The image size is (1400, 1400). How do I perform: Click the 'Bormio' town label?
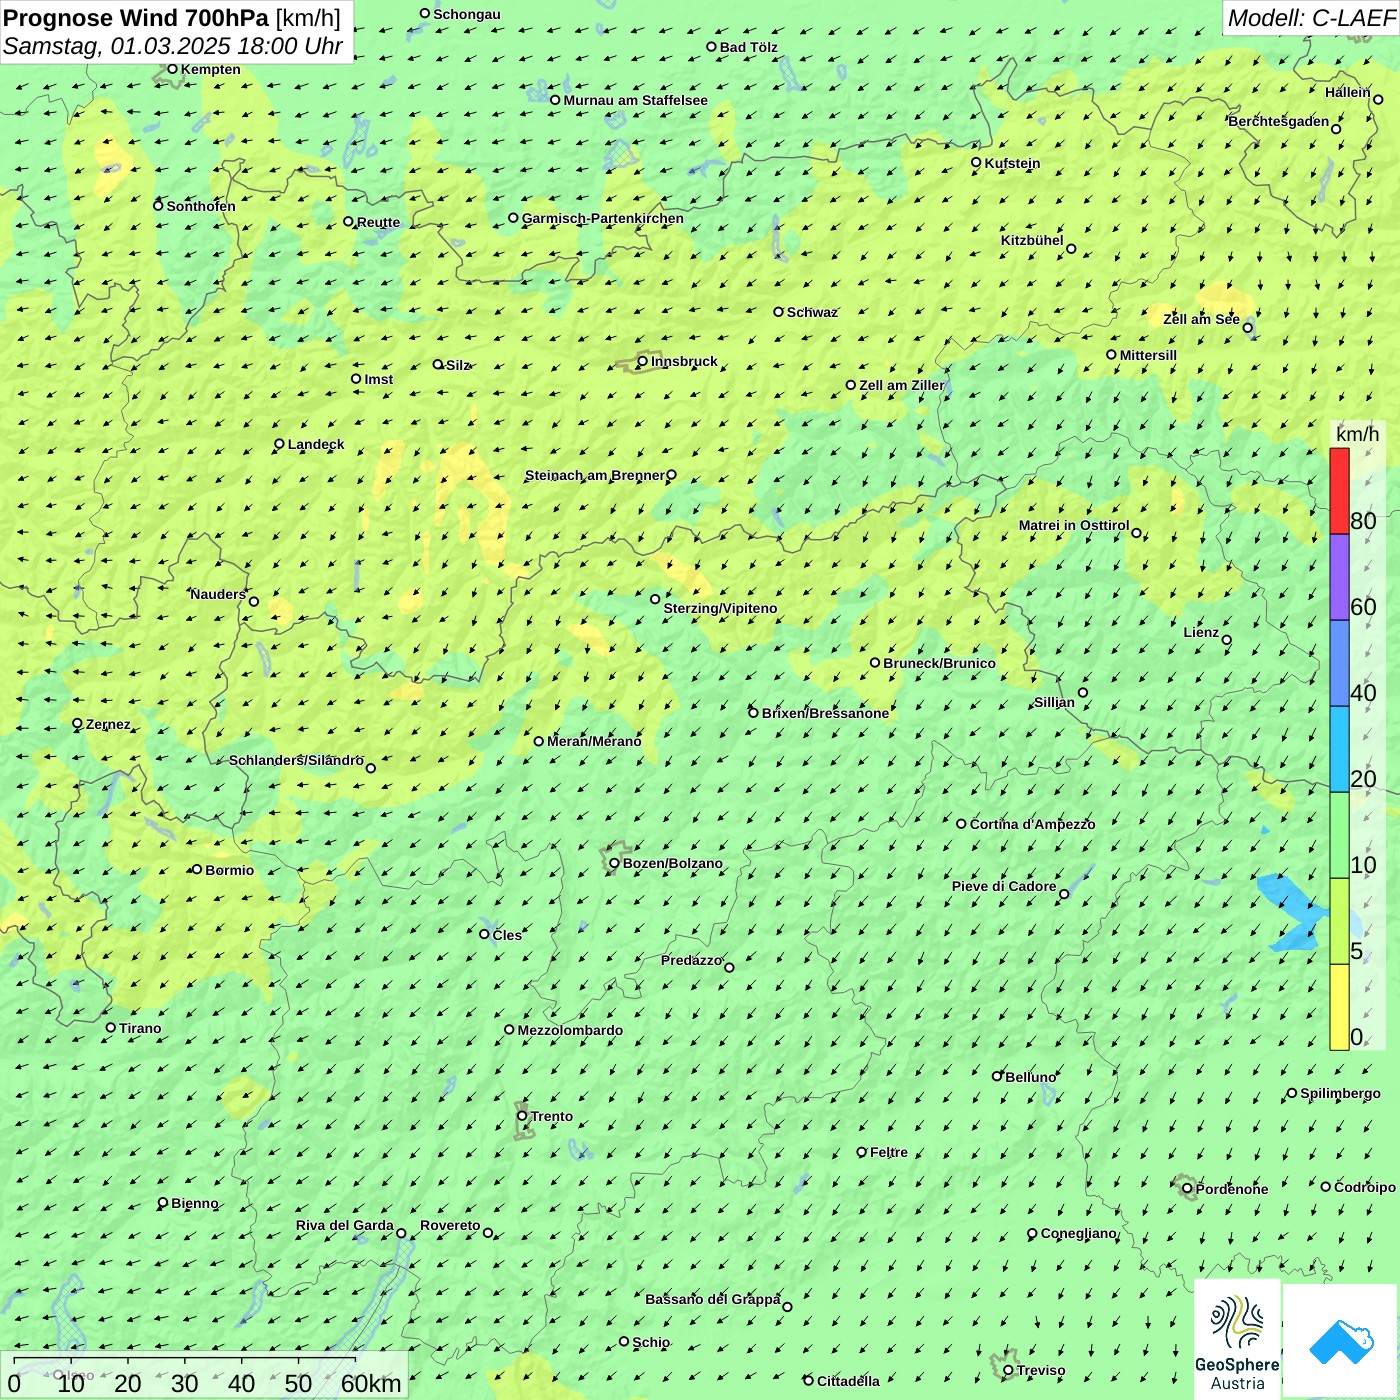(x=230, y=870)
